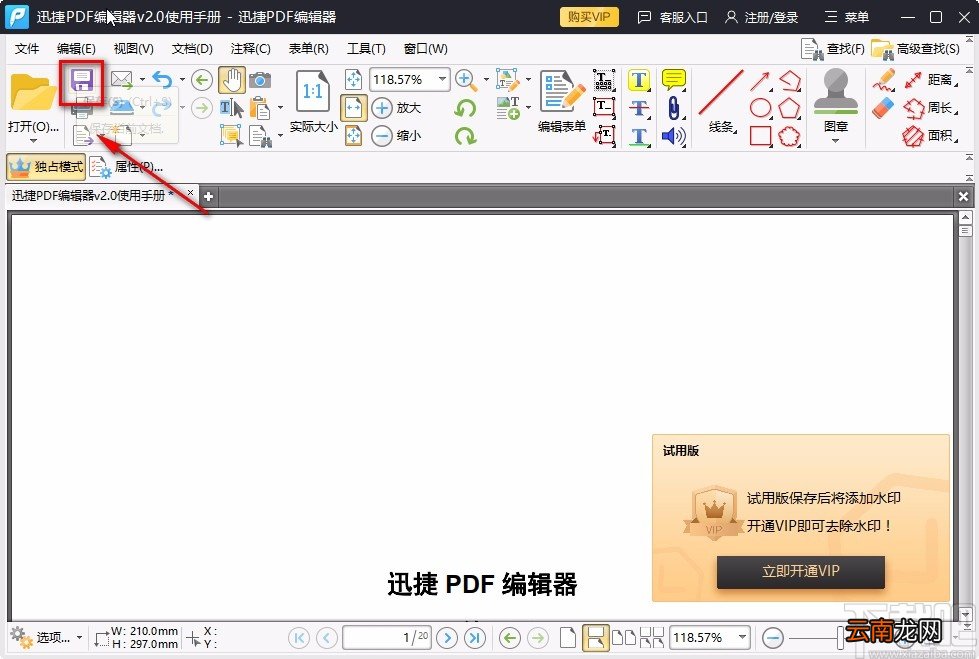Viewport: 979px width, 659px height.
Task: Select the Rectangle shape tool
Action: [x=760, y=136]
